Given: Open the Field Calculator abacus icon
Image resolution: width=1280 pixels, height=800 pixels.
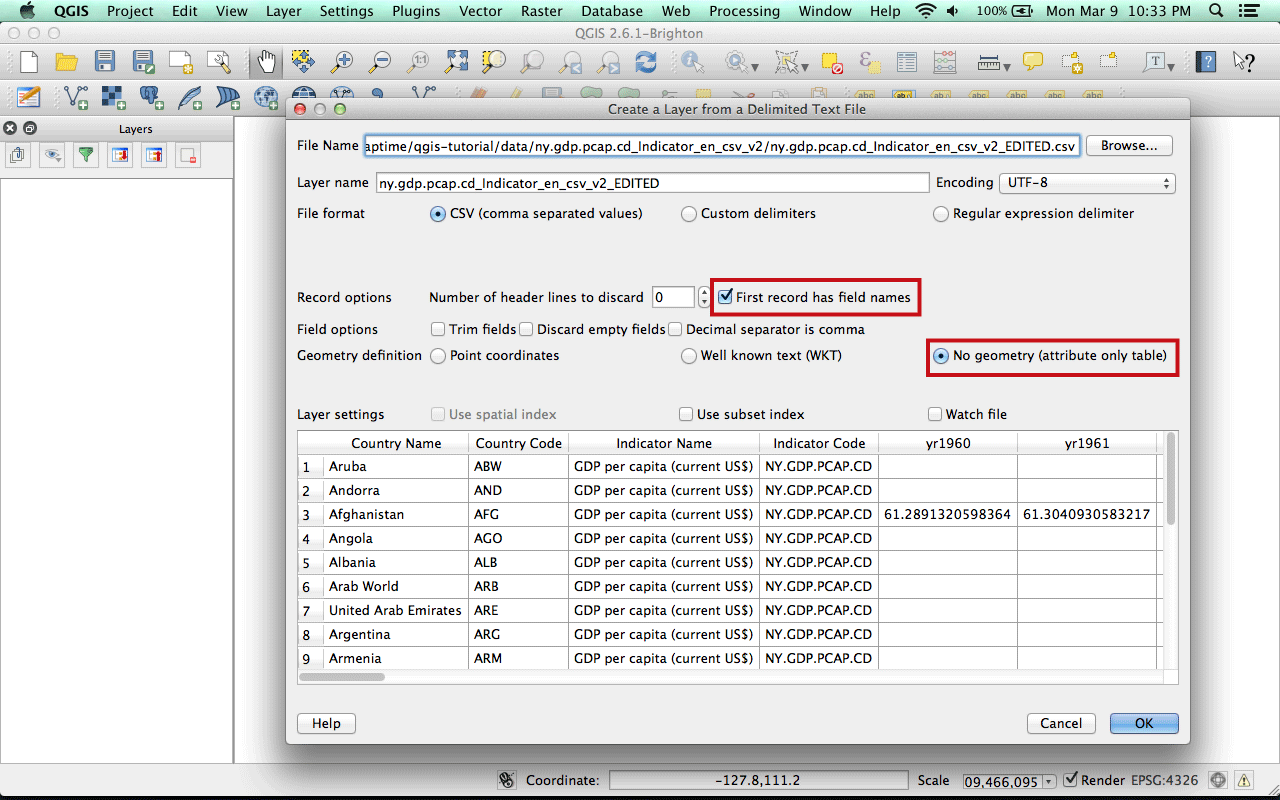Looking at the screenshot, I should coord(943,62).
